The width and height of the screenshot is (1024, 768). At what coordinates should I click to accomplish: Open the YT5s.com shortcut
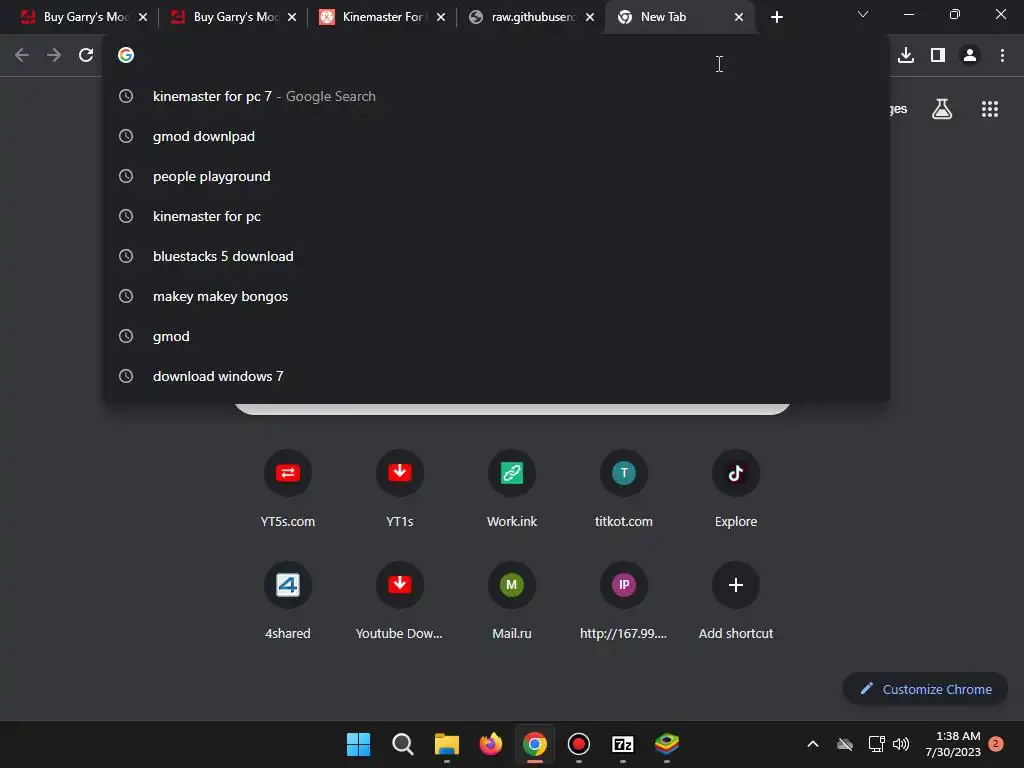pos(287,488)
